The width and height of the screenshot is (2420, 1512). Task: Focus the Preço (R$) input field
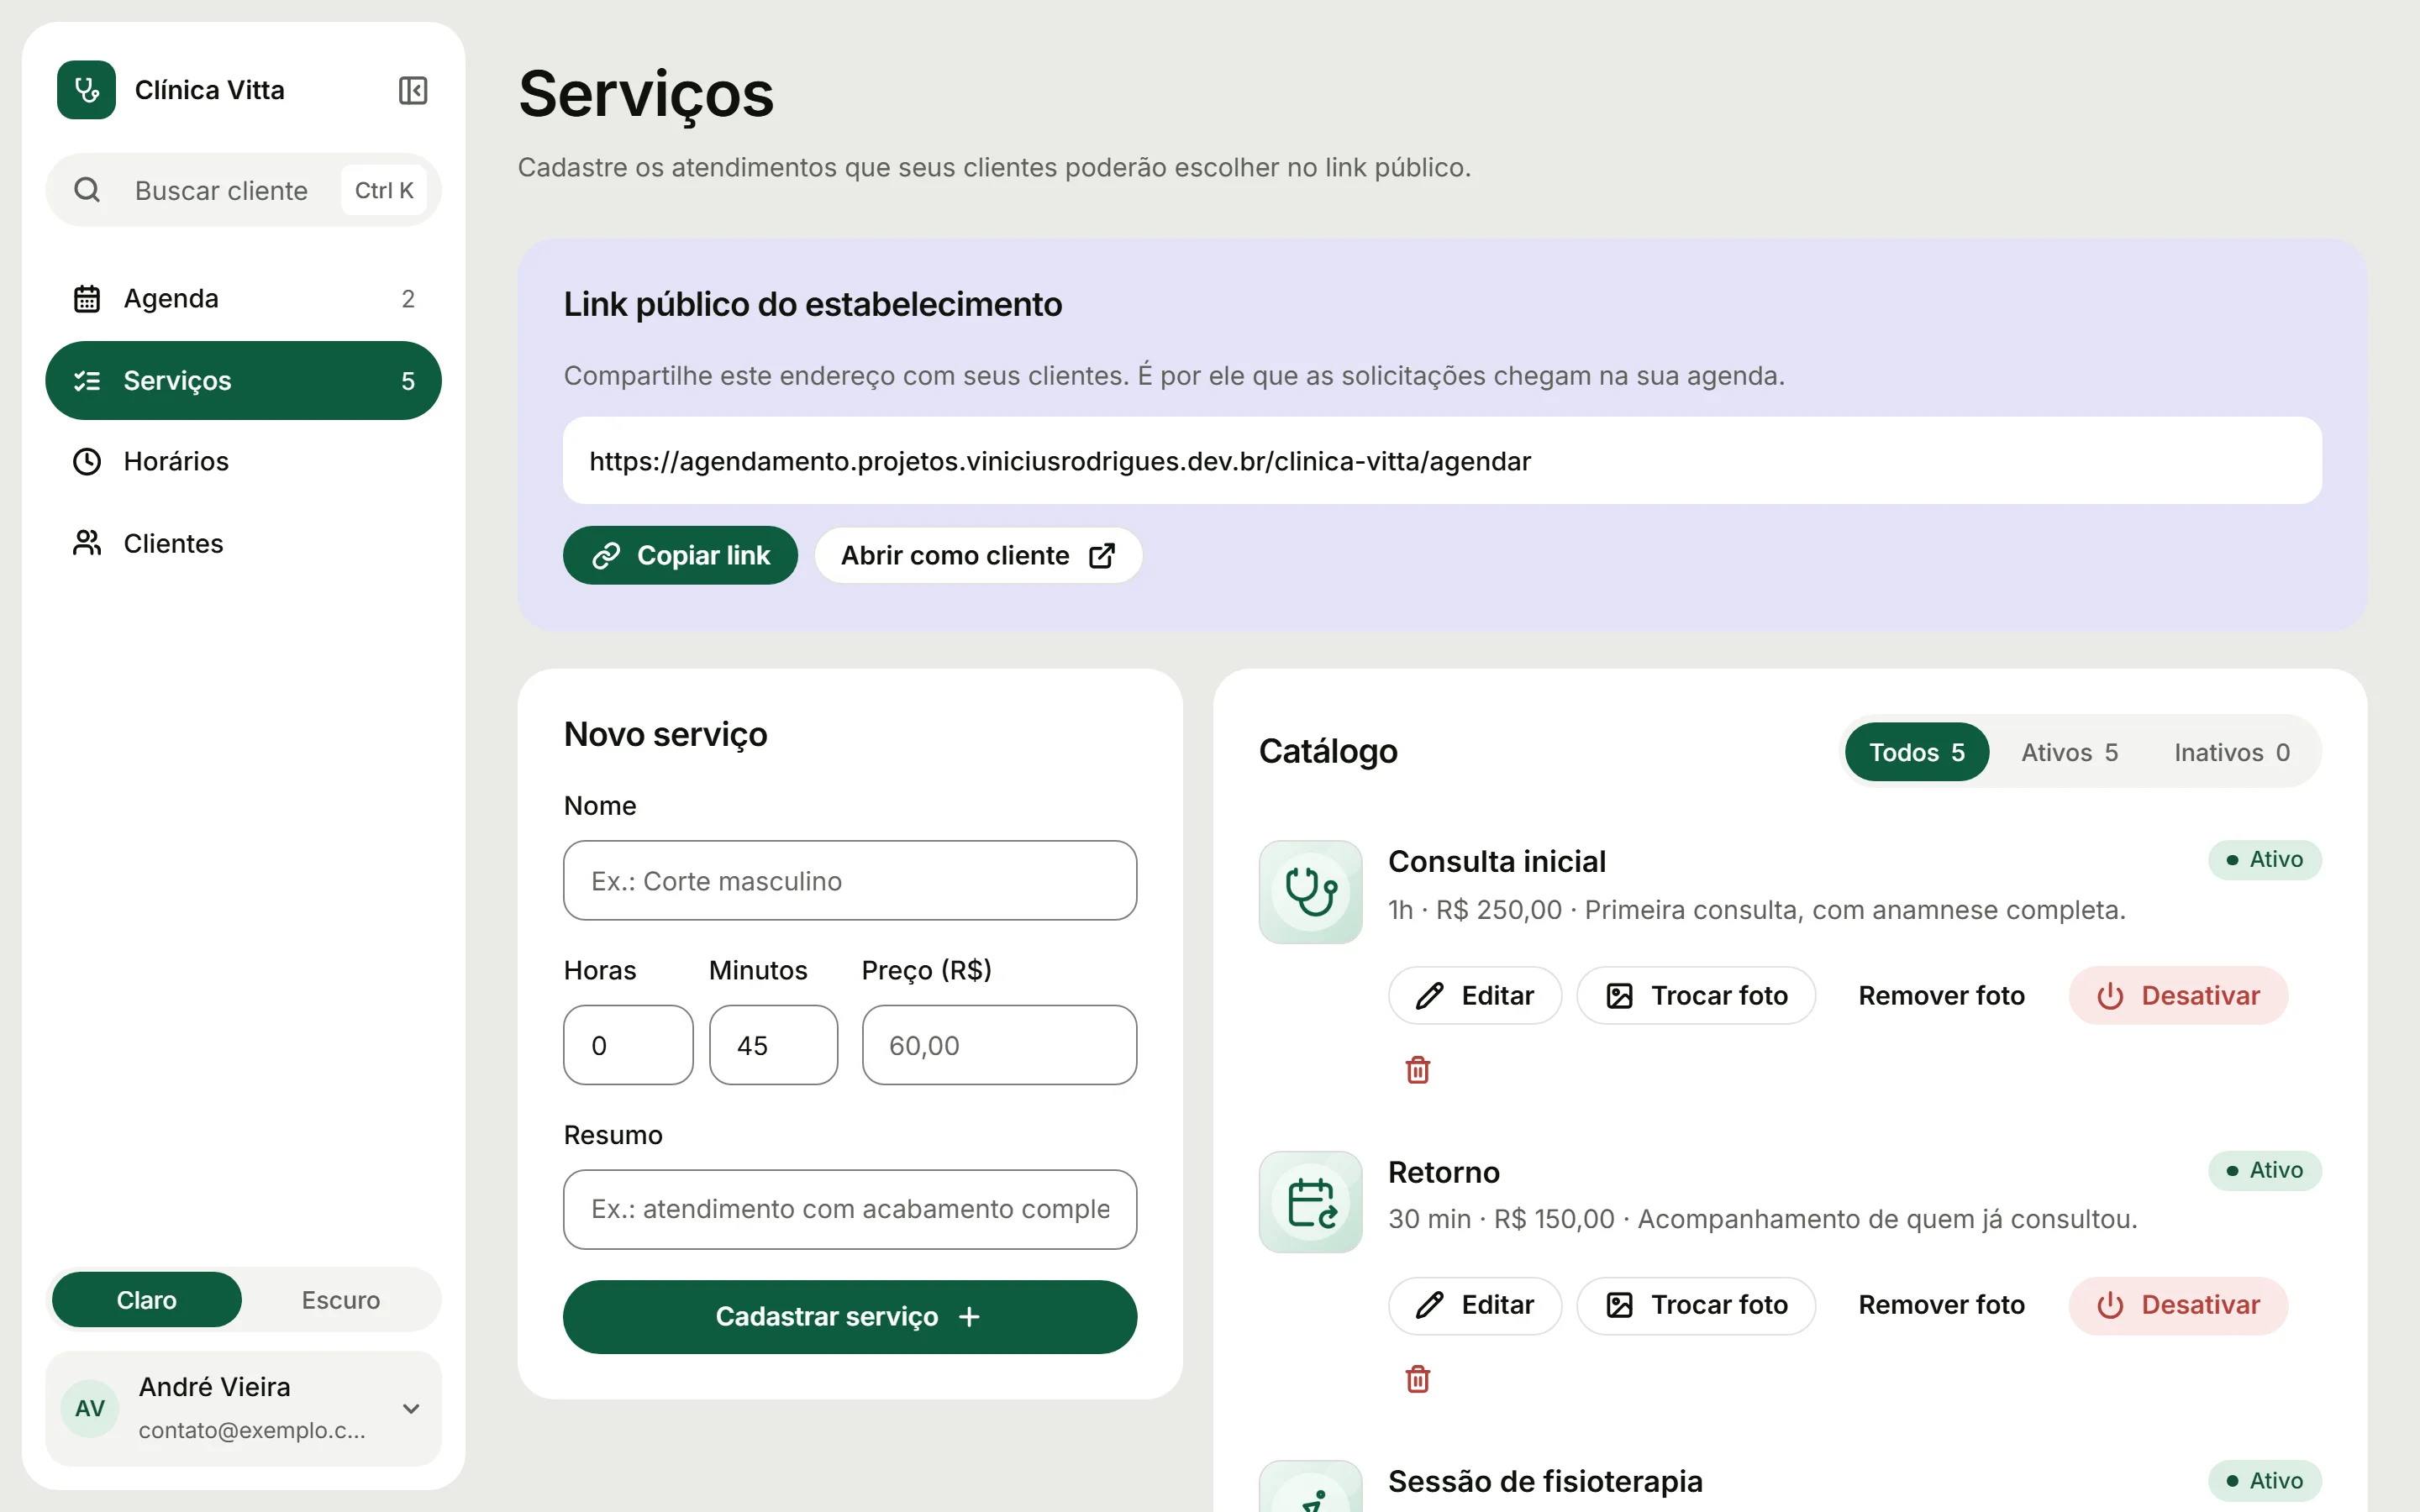tap(999, 1045)
